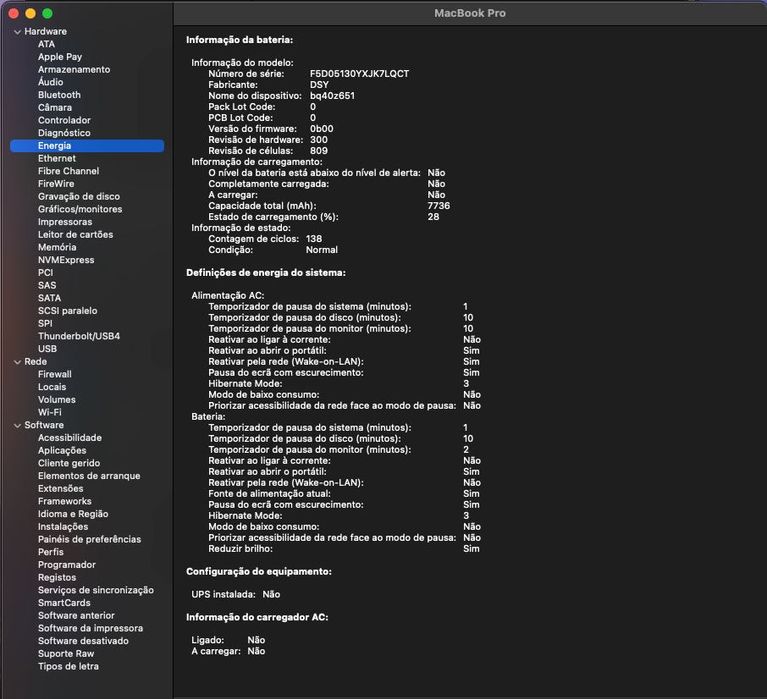Select Instalações under Software
Image resolution: width=767 pixels, height=699 pixels.
(63, 527)
